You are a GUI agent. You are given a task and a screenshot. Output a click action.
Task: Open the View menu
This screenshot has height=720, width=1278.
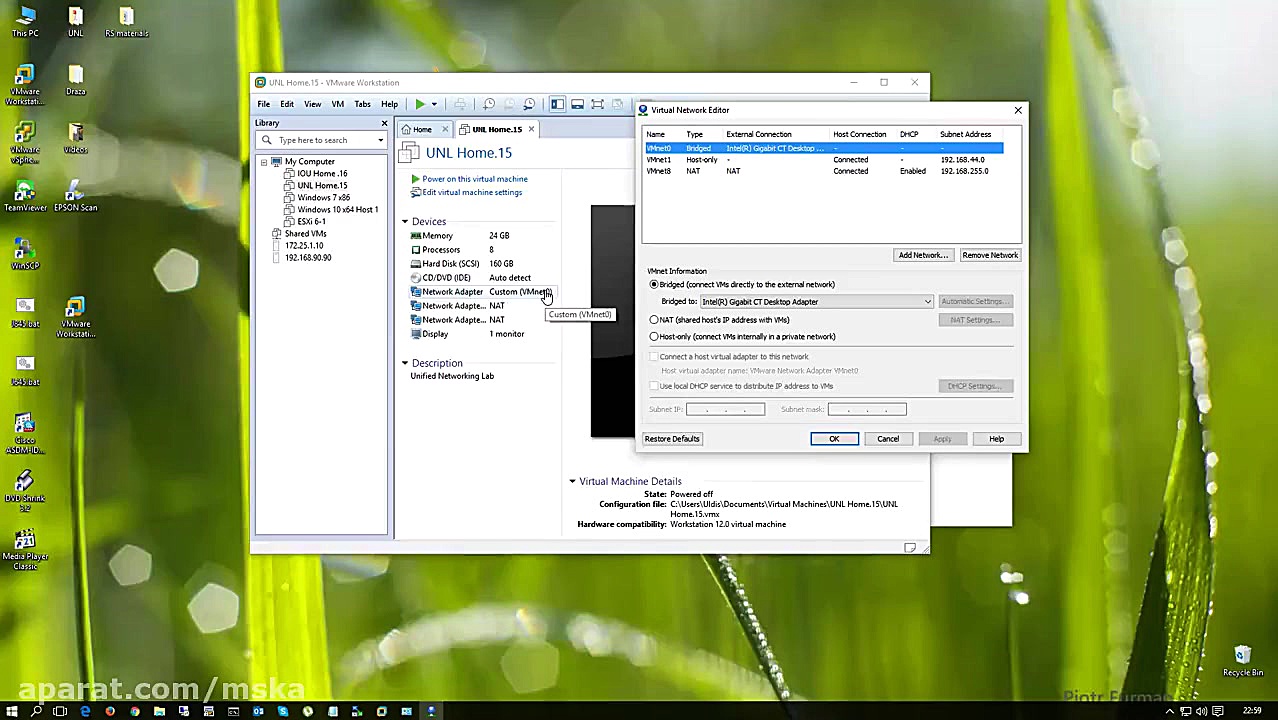pos(313,104)
